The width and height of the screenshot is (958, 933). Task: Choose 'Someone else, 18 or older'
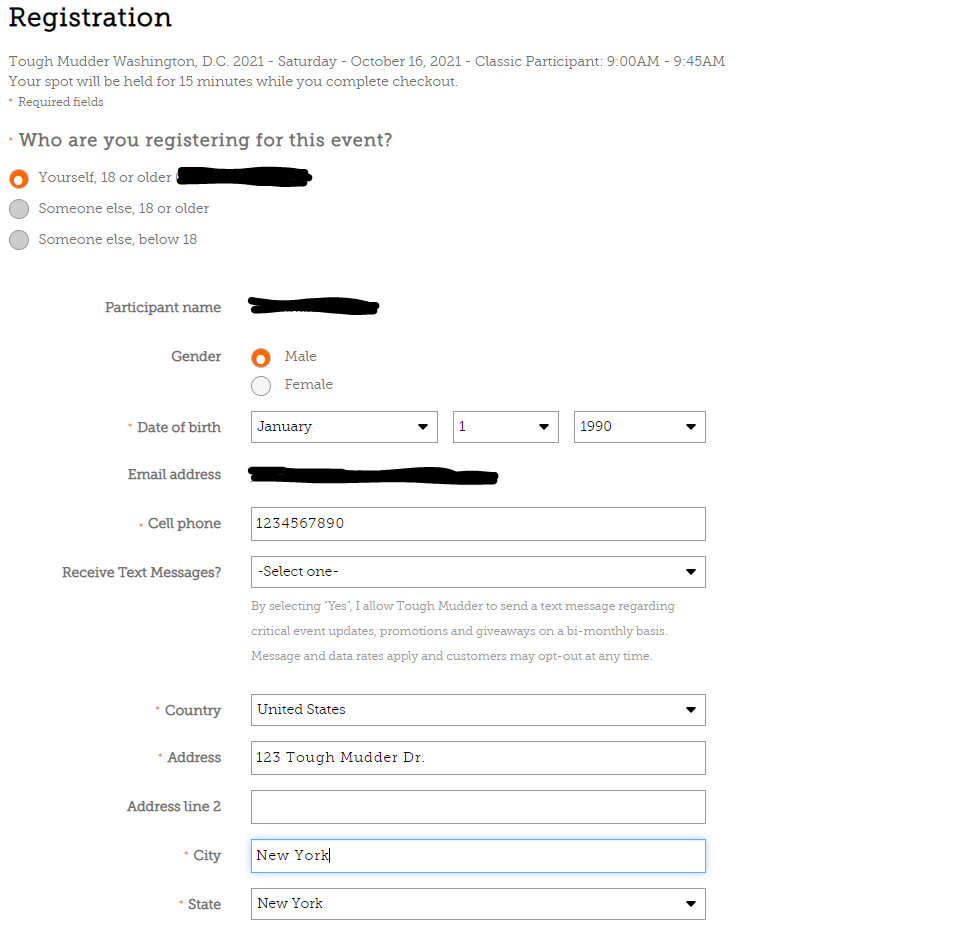point(19,209)
